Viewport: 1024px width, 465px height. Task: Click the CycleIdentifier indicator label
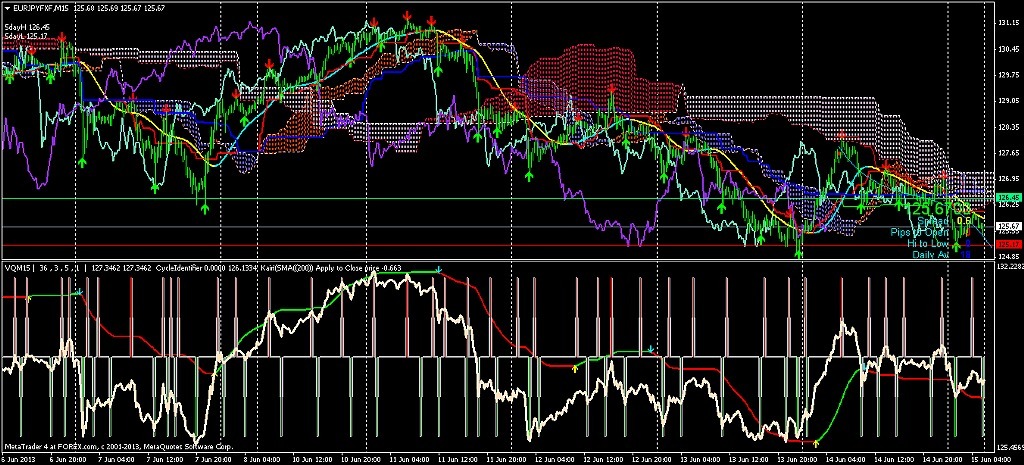click(179, 268)
